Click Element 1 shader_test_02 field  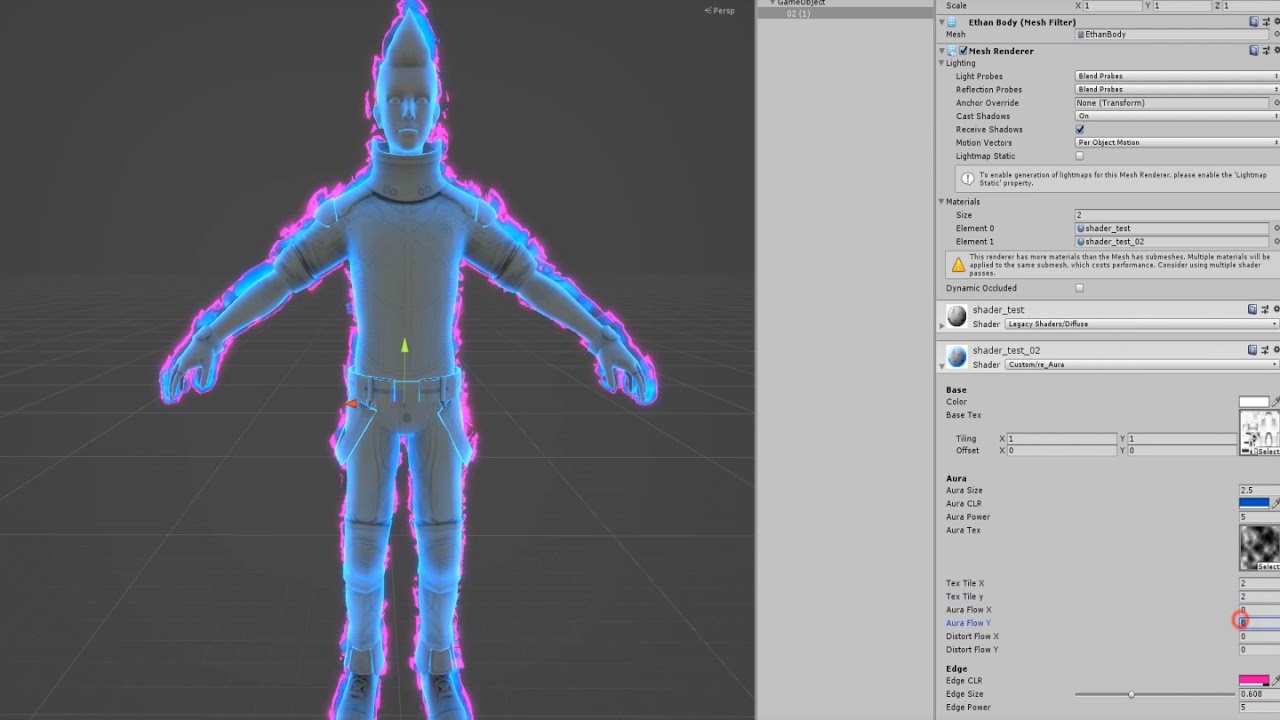1172,241
